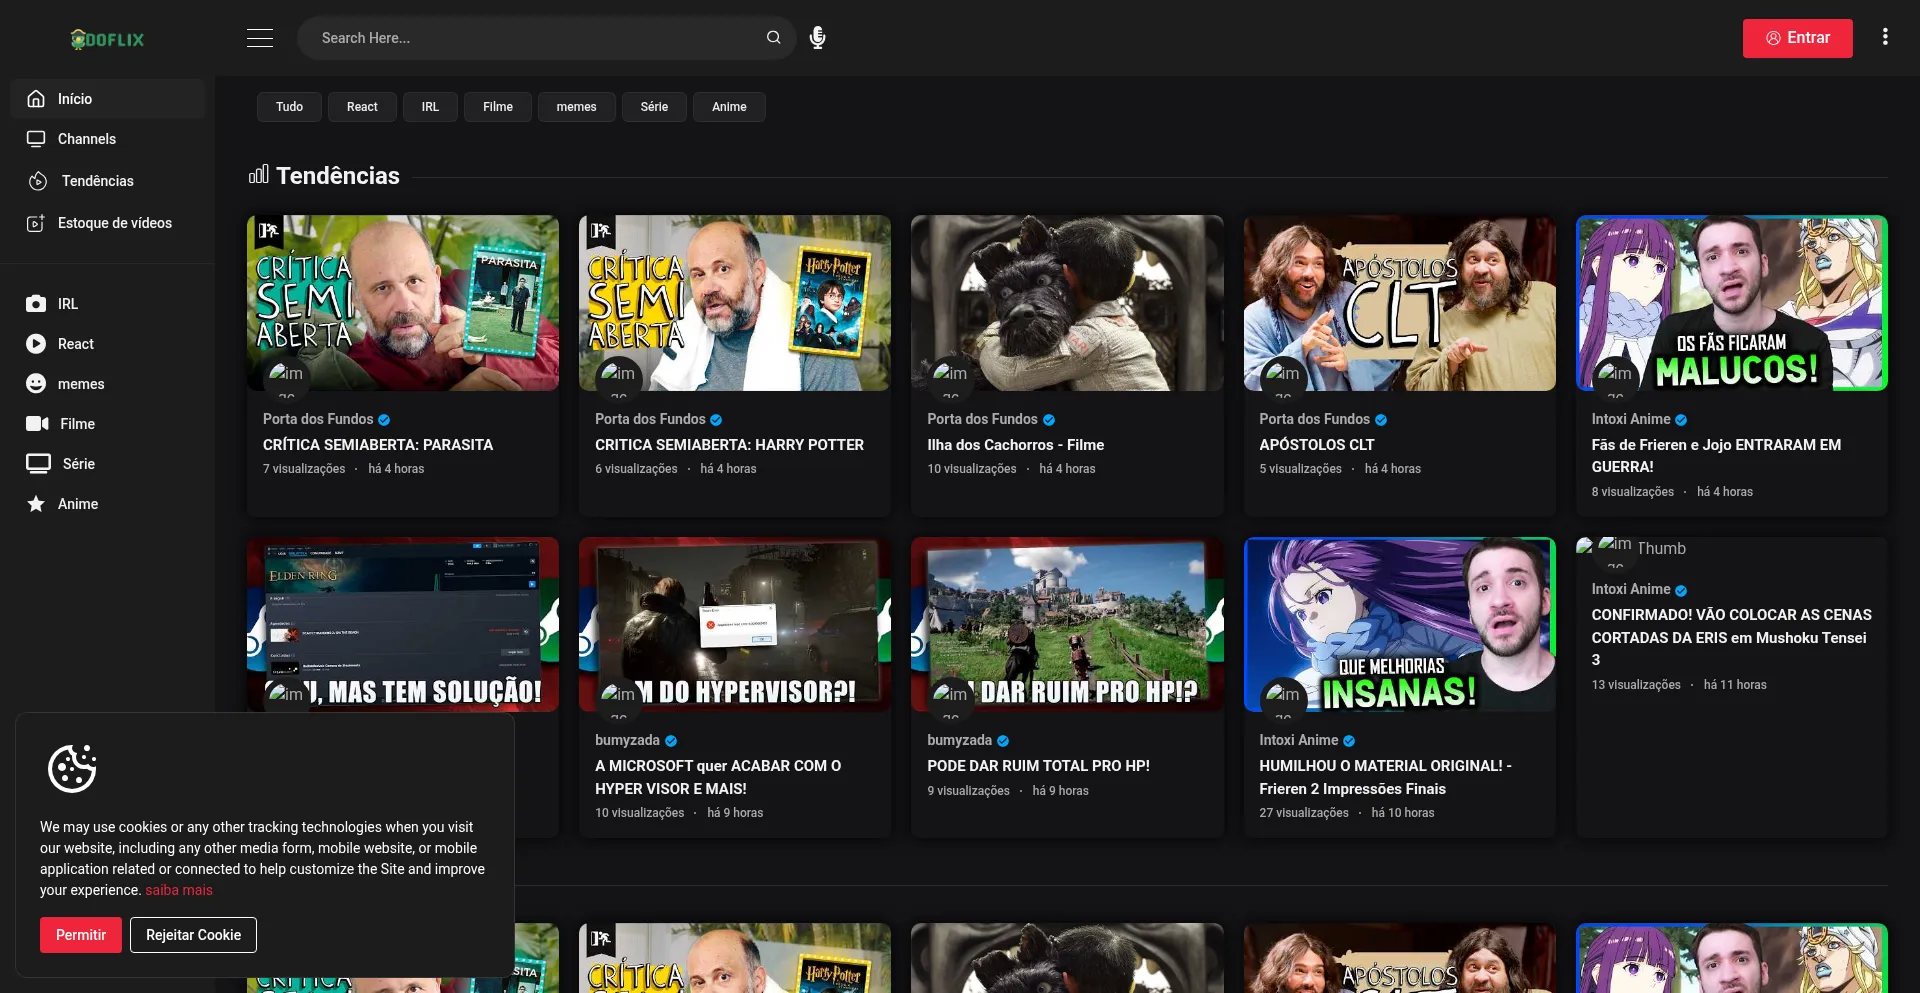Click the Rejeitar Cookie button
This screenshot has width=1920, height=993.
pyautogui.click(x=193, y=935)
